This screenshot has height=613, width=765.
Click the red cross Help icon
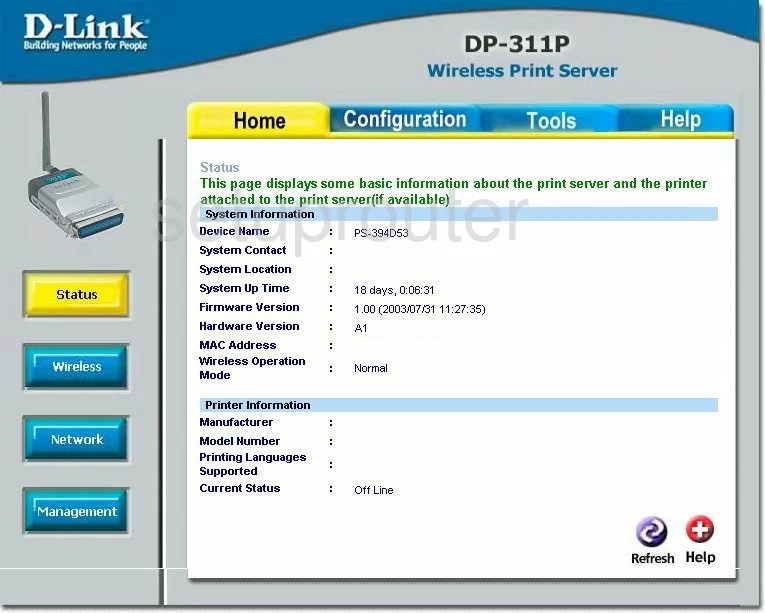tap(700, 529)
